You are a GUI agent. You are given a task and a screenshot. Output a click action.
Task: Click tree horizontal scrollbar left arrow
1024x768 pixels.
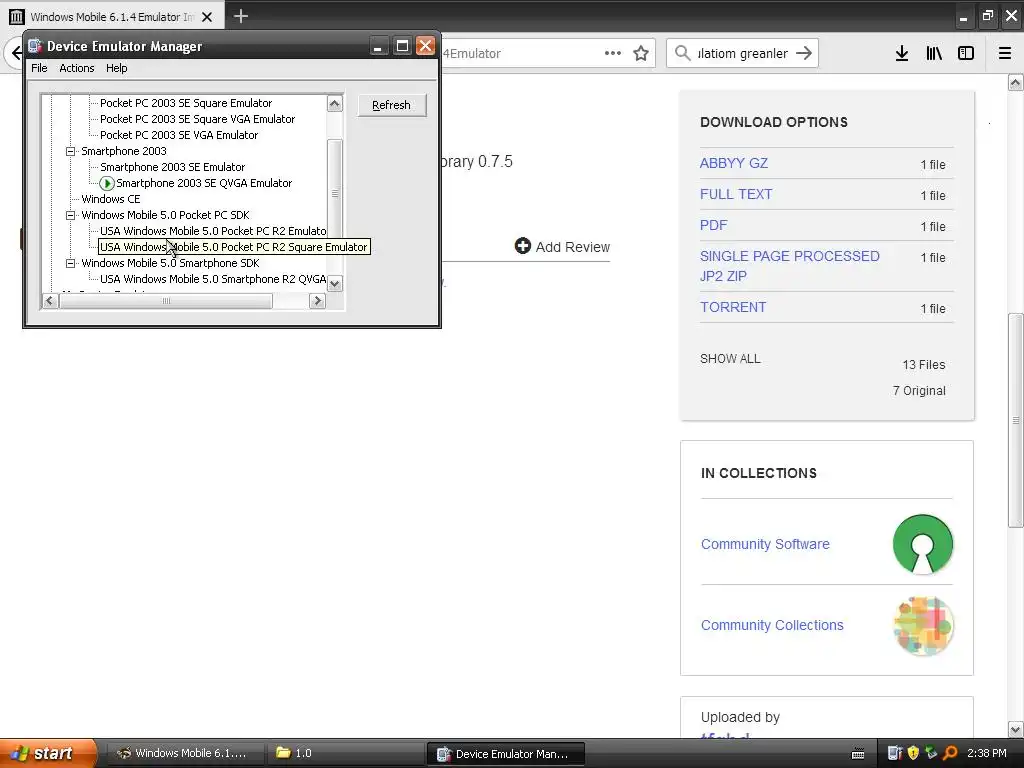(50, 301)
